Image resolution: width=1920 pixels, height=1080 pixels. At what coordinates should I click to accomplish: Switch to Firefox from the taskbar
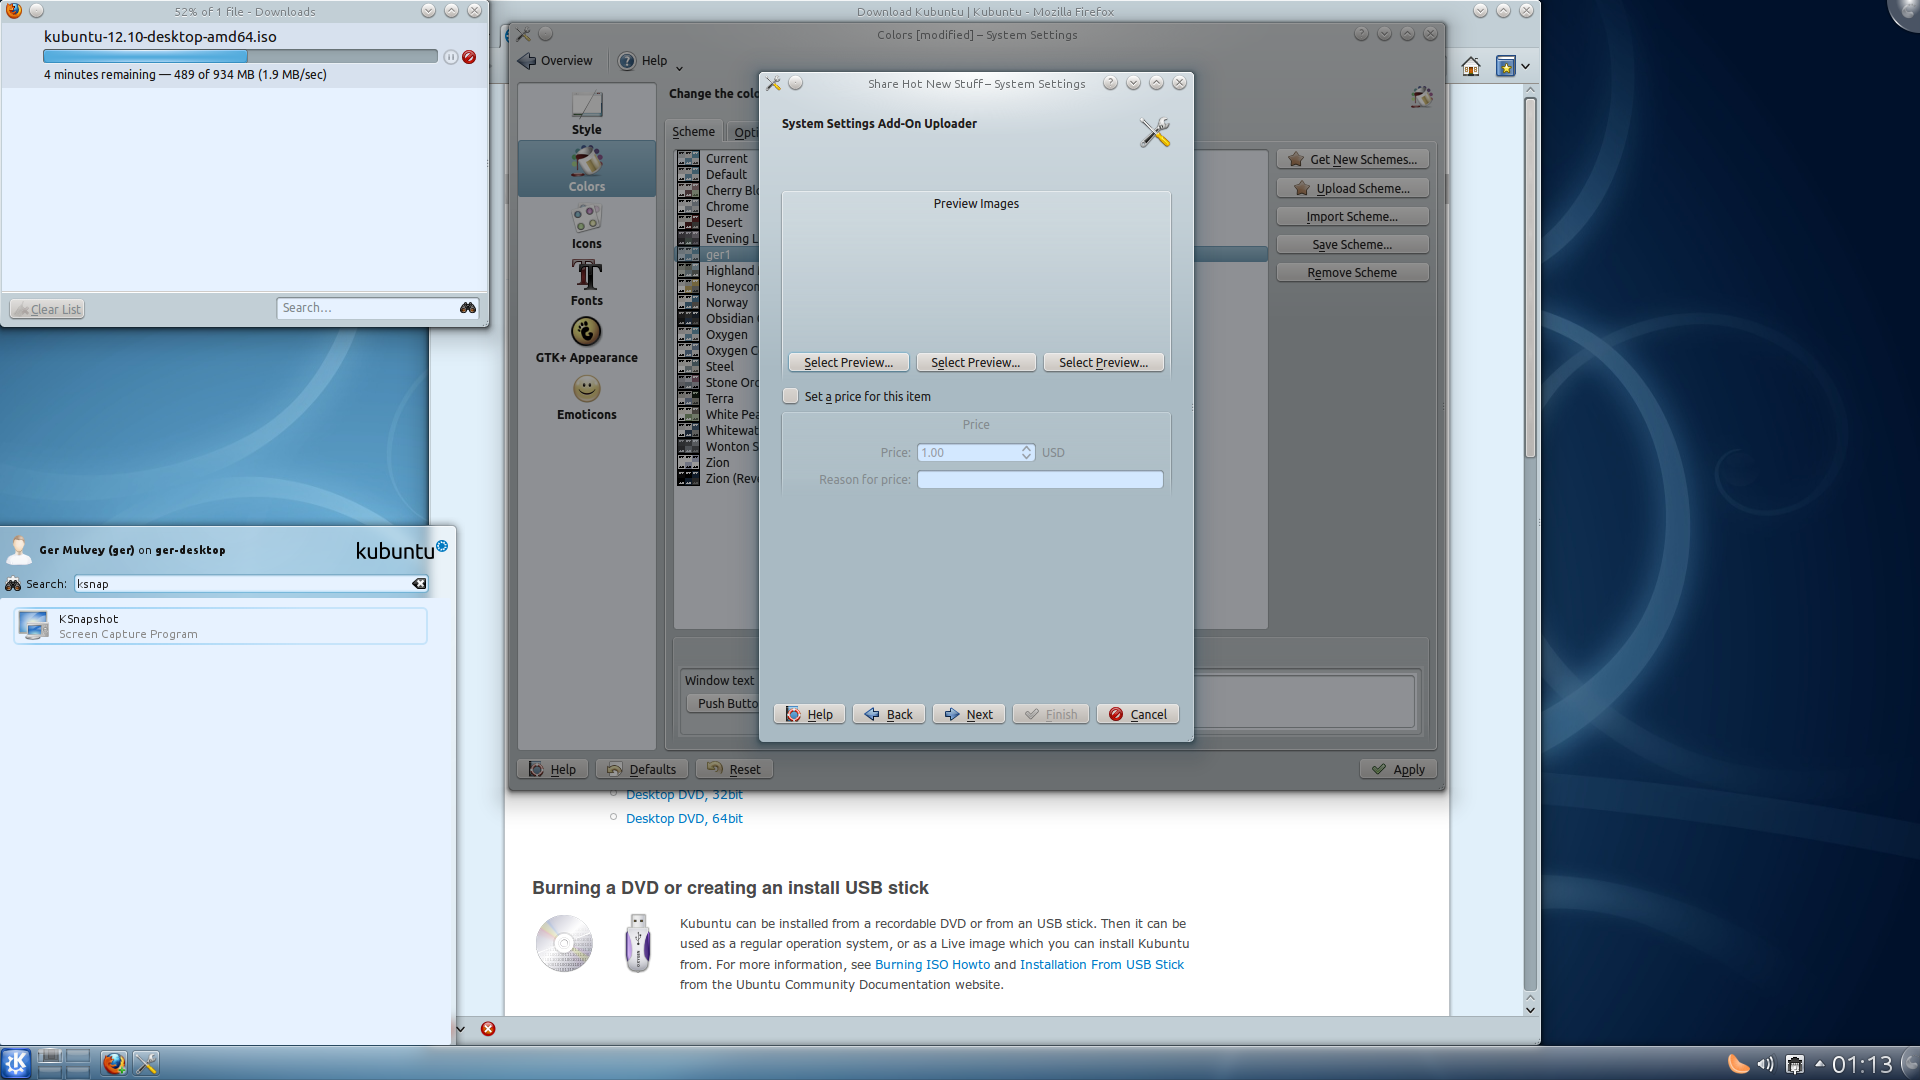tap(114, 1063)
